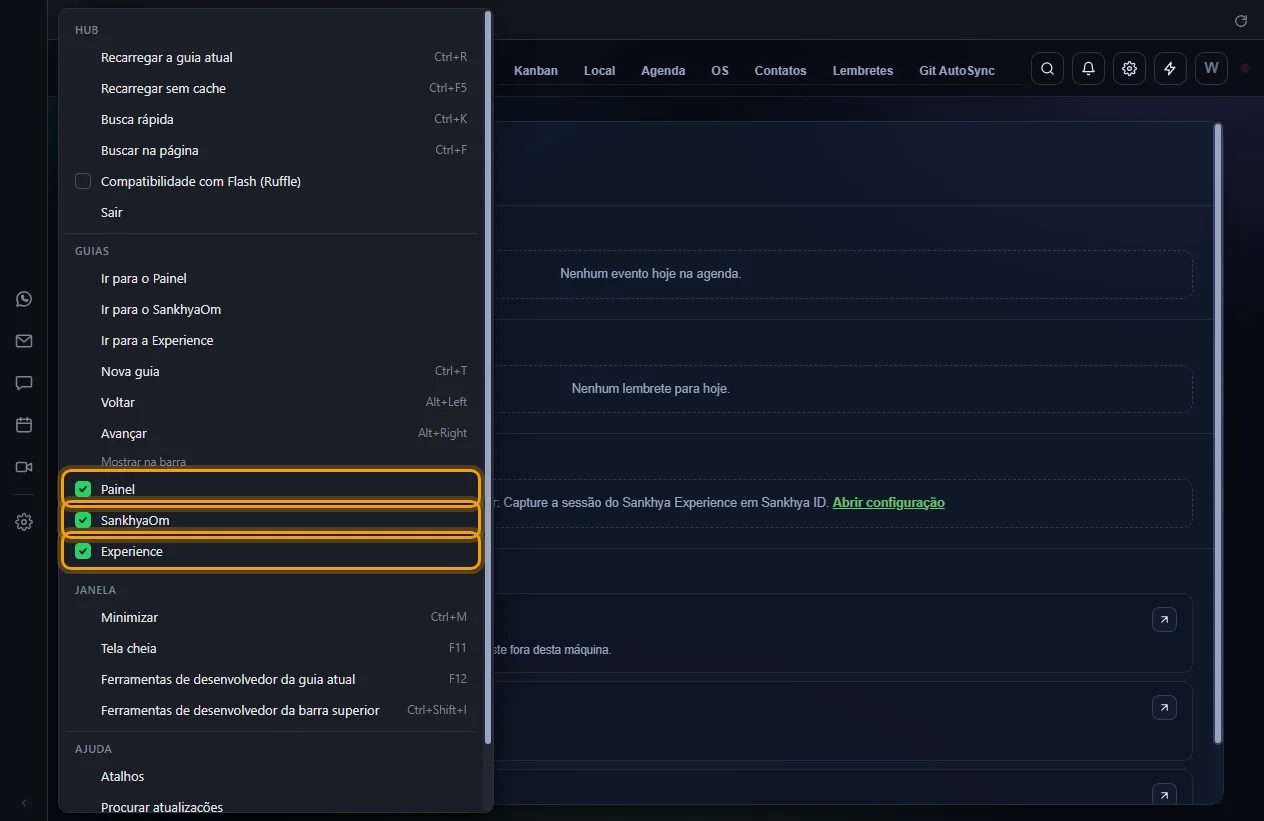Select Recarregar sem cache

click(271, 88)
